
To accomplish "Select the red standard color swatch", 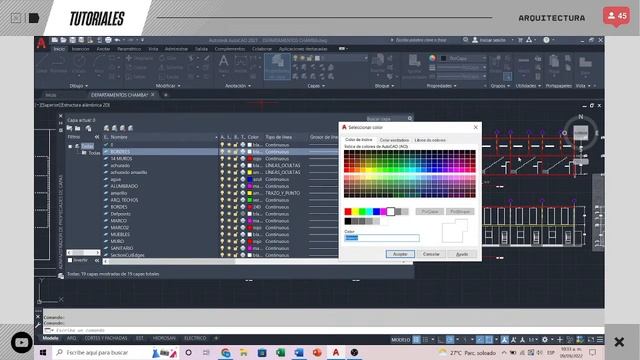I will (x=348, y=211).
